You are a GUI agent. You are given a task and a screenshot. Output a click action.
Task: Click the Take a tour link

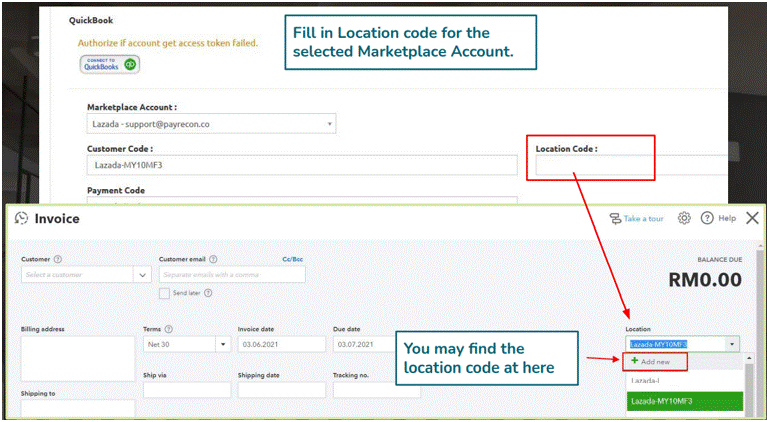[643, 219]
